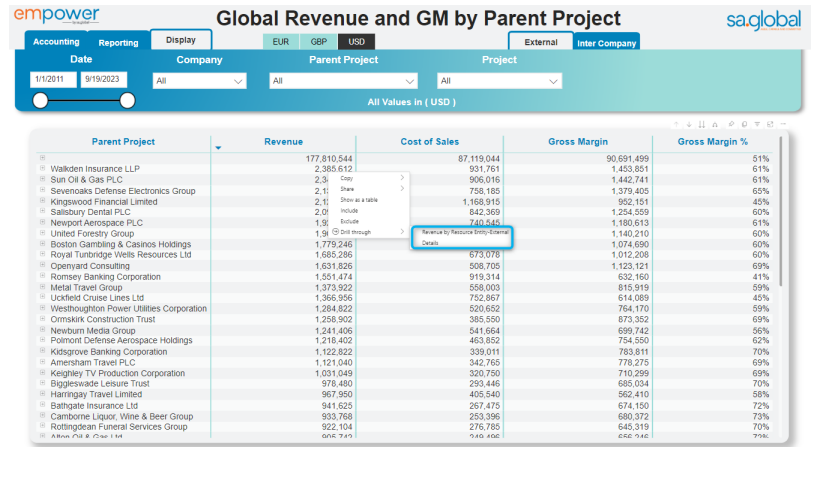The height and width of the screenshot is (500, 829).
Task: Pin the table visual
Action: 731,124
